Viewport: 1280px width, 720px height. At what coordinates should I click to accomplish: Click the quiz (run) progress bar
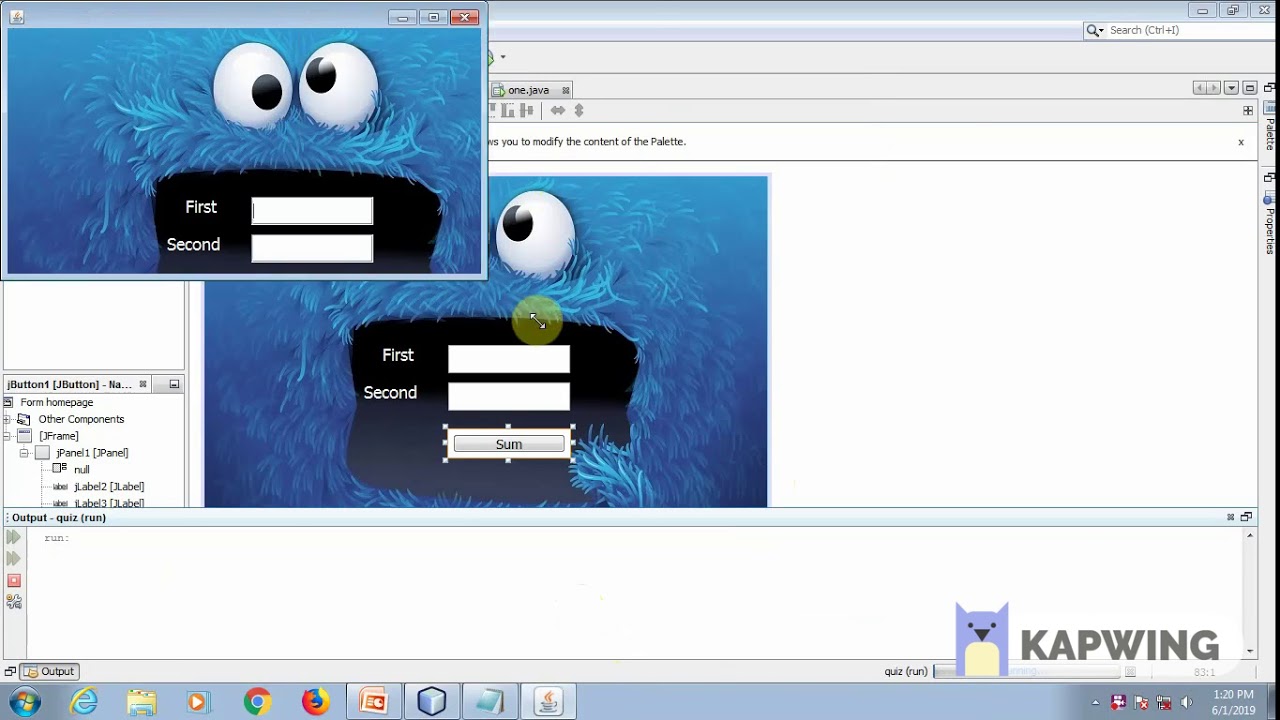pos(1025,672)
